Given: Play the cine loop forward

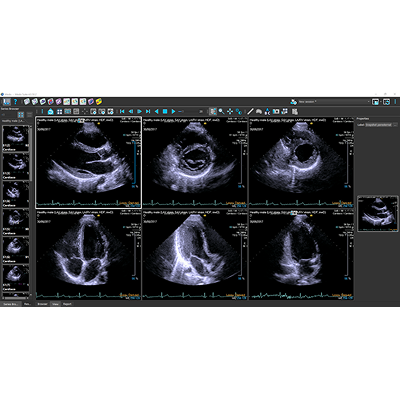Looking at the screenshot, I should pyautogui.click(x=173, y=111).
